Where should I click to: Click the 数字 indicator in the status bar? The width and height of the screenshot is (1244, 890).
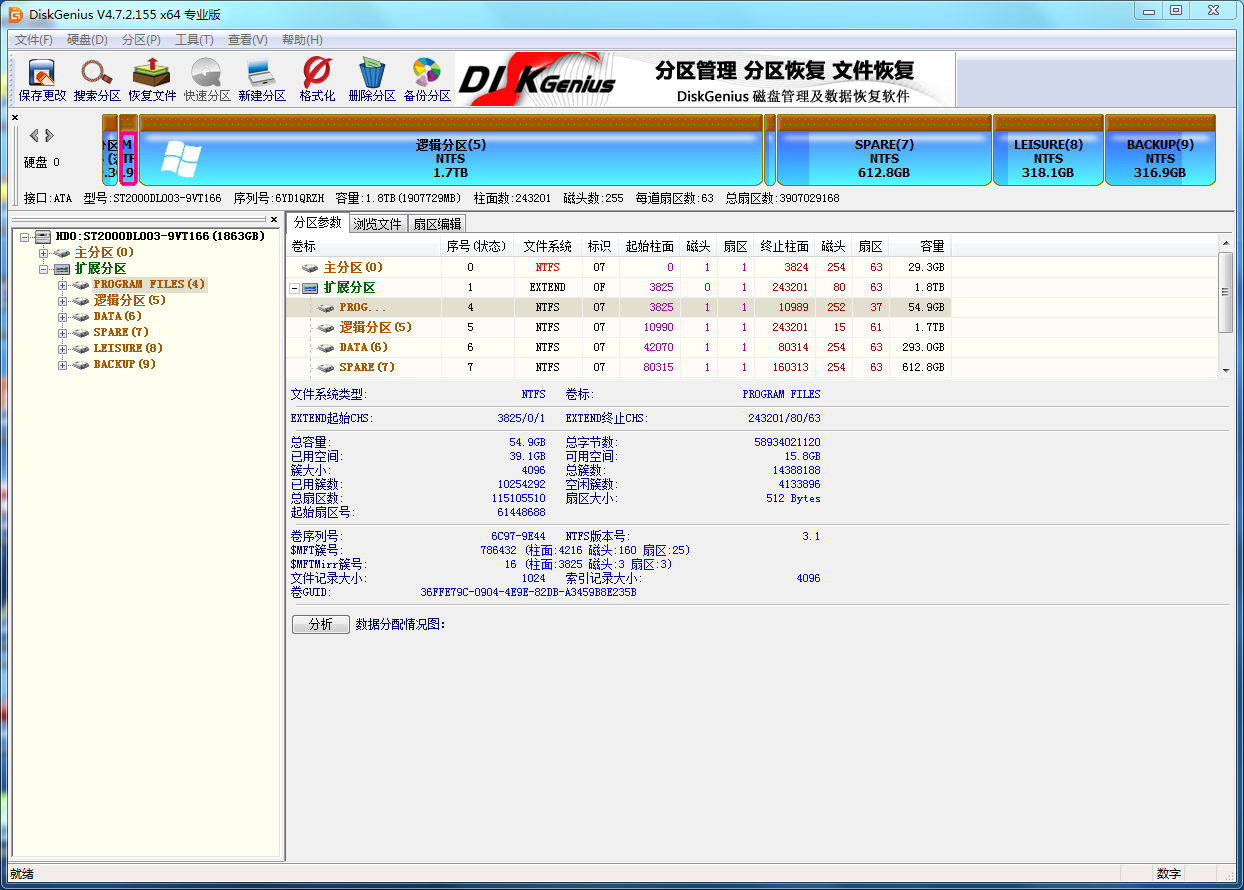pyautogui.click(x=1169, y=874)
